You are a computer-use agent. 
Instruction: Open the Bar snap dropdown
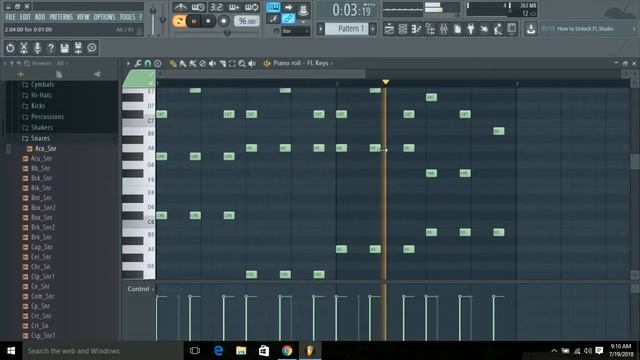(x=296, y=31)
